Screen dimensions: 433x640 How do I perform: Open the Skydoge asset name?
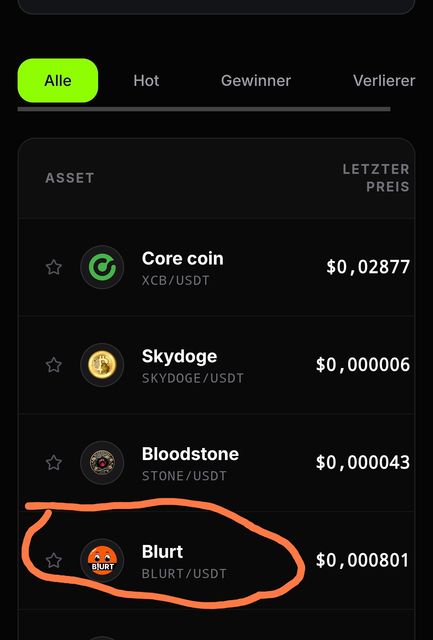179,356
